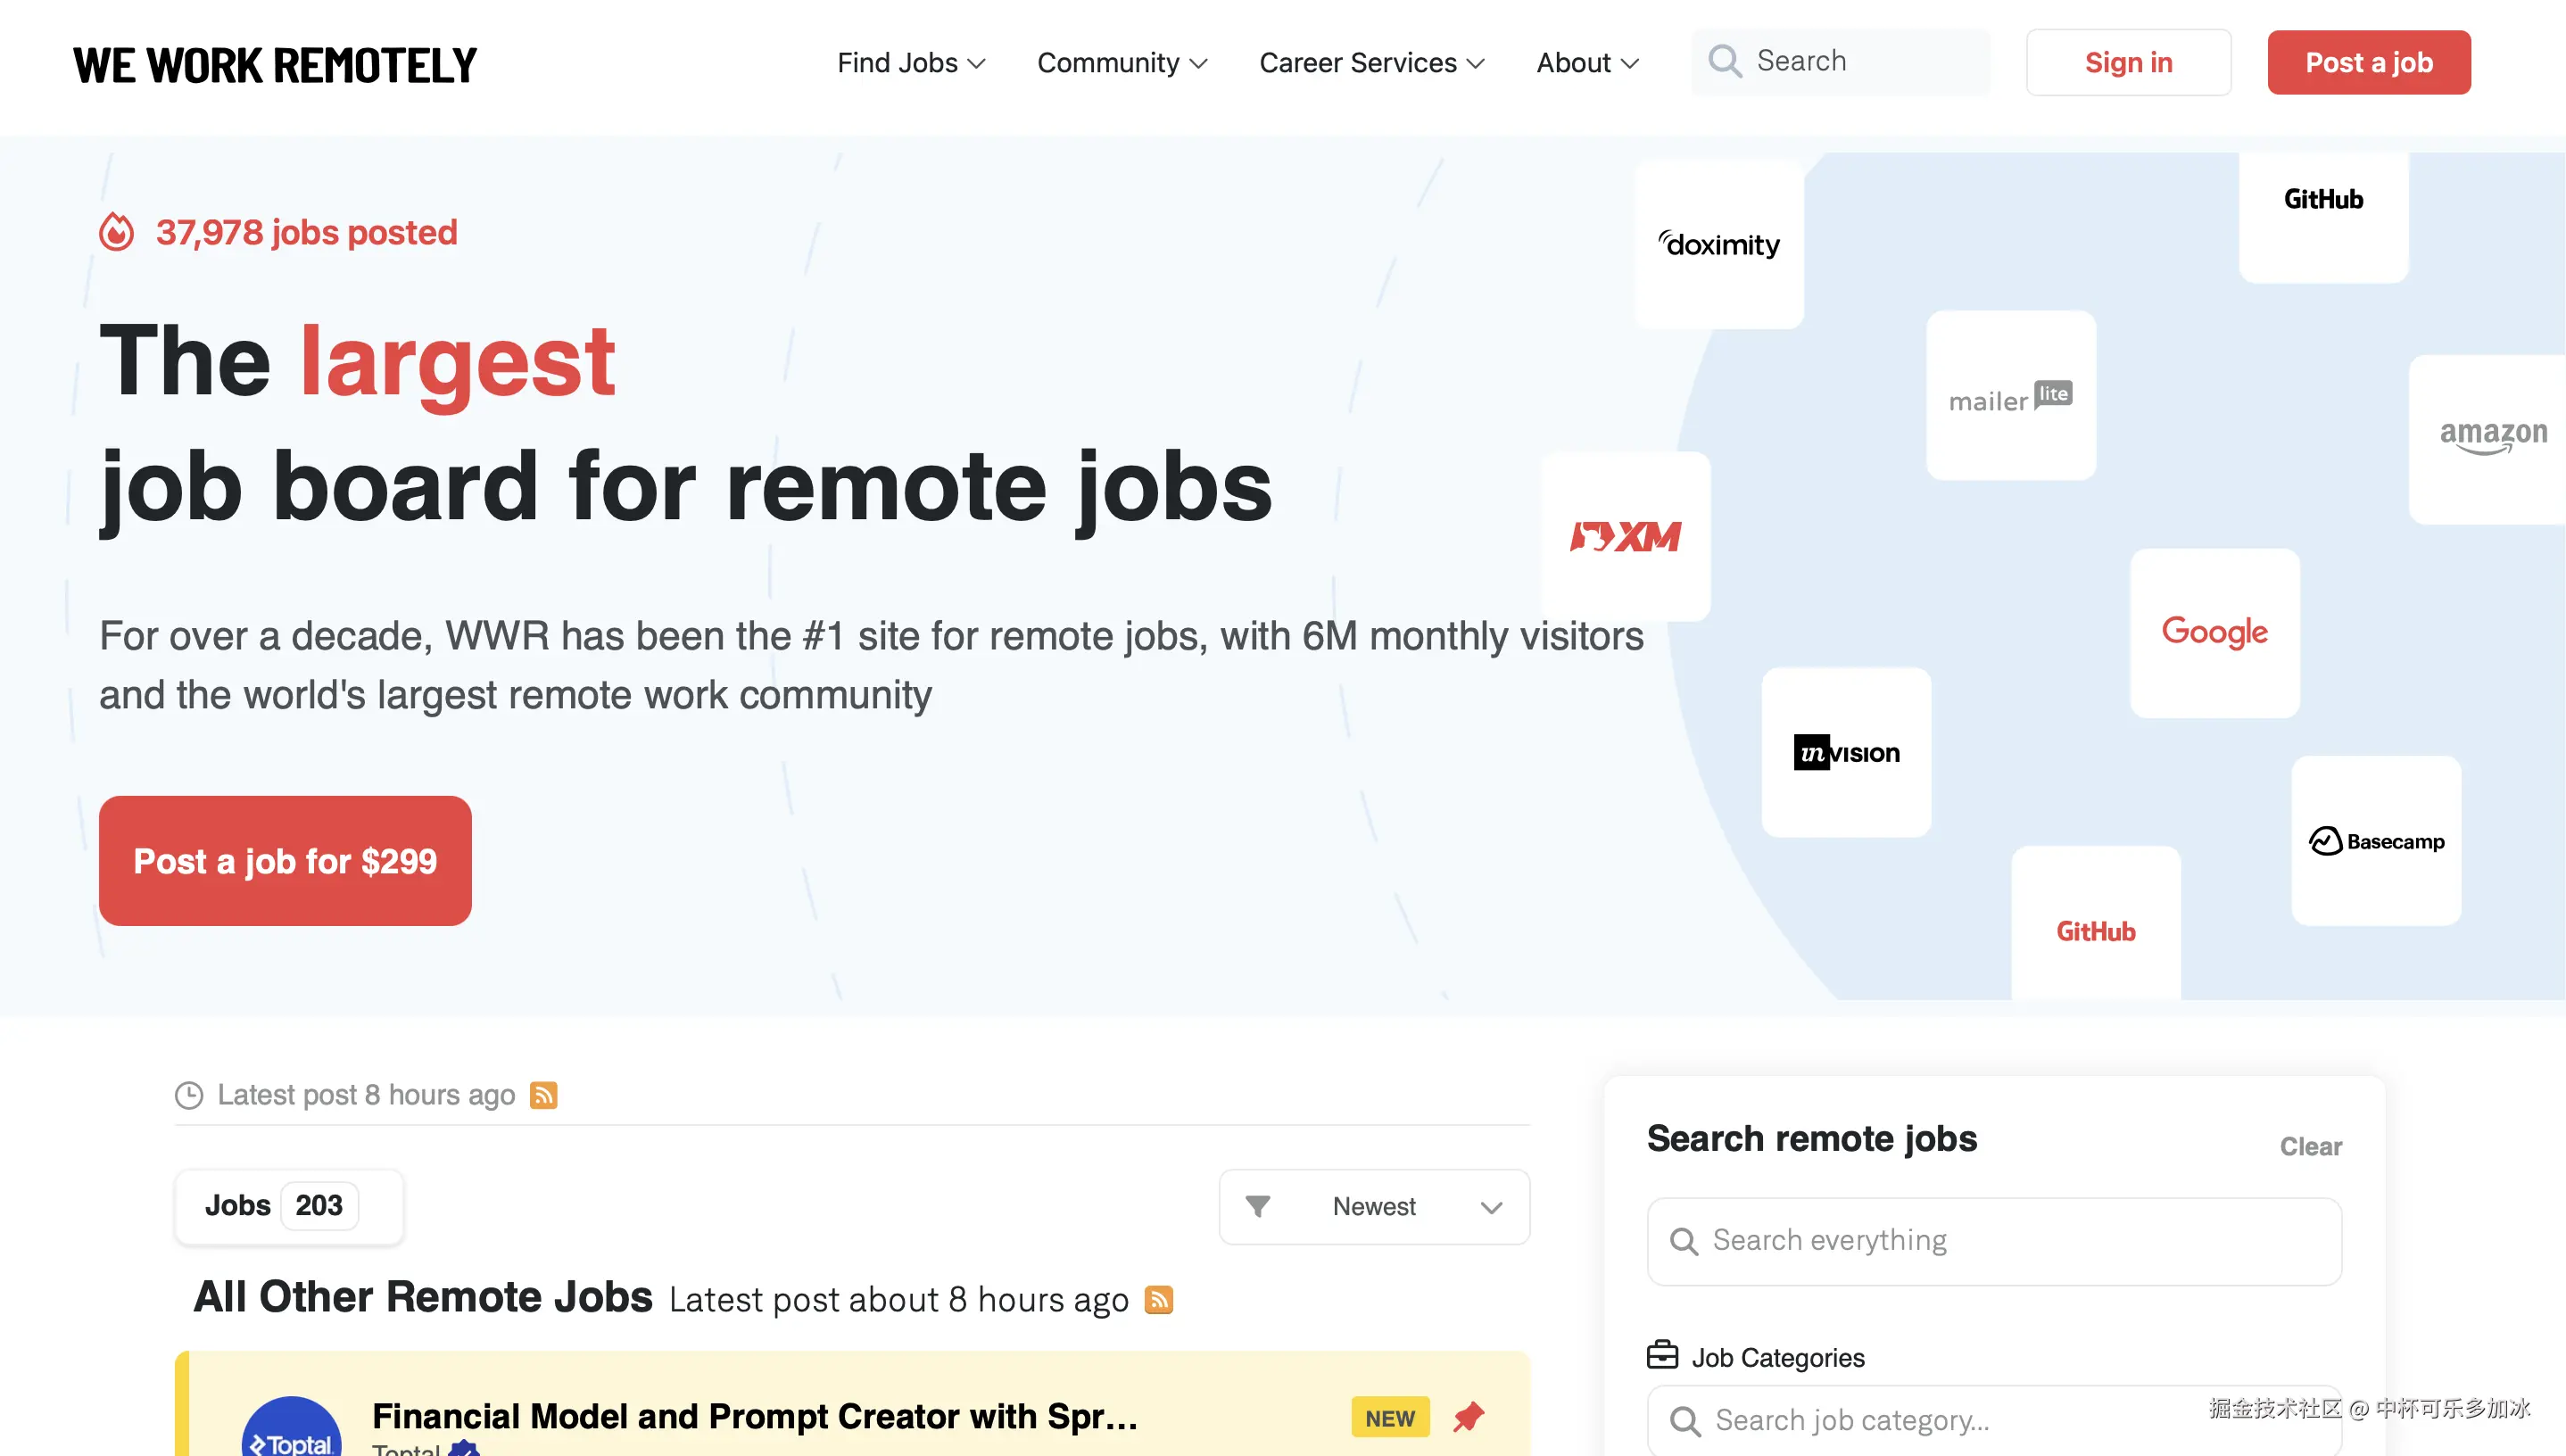Click Post a job for $299 button
The height and width of the screenshot is (1456, 2566).
click(x=285, y=861)
